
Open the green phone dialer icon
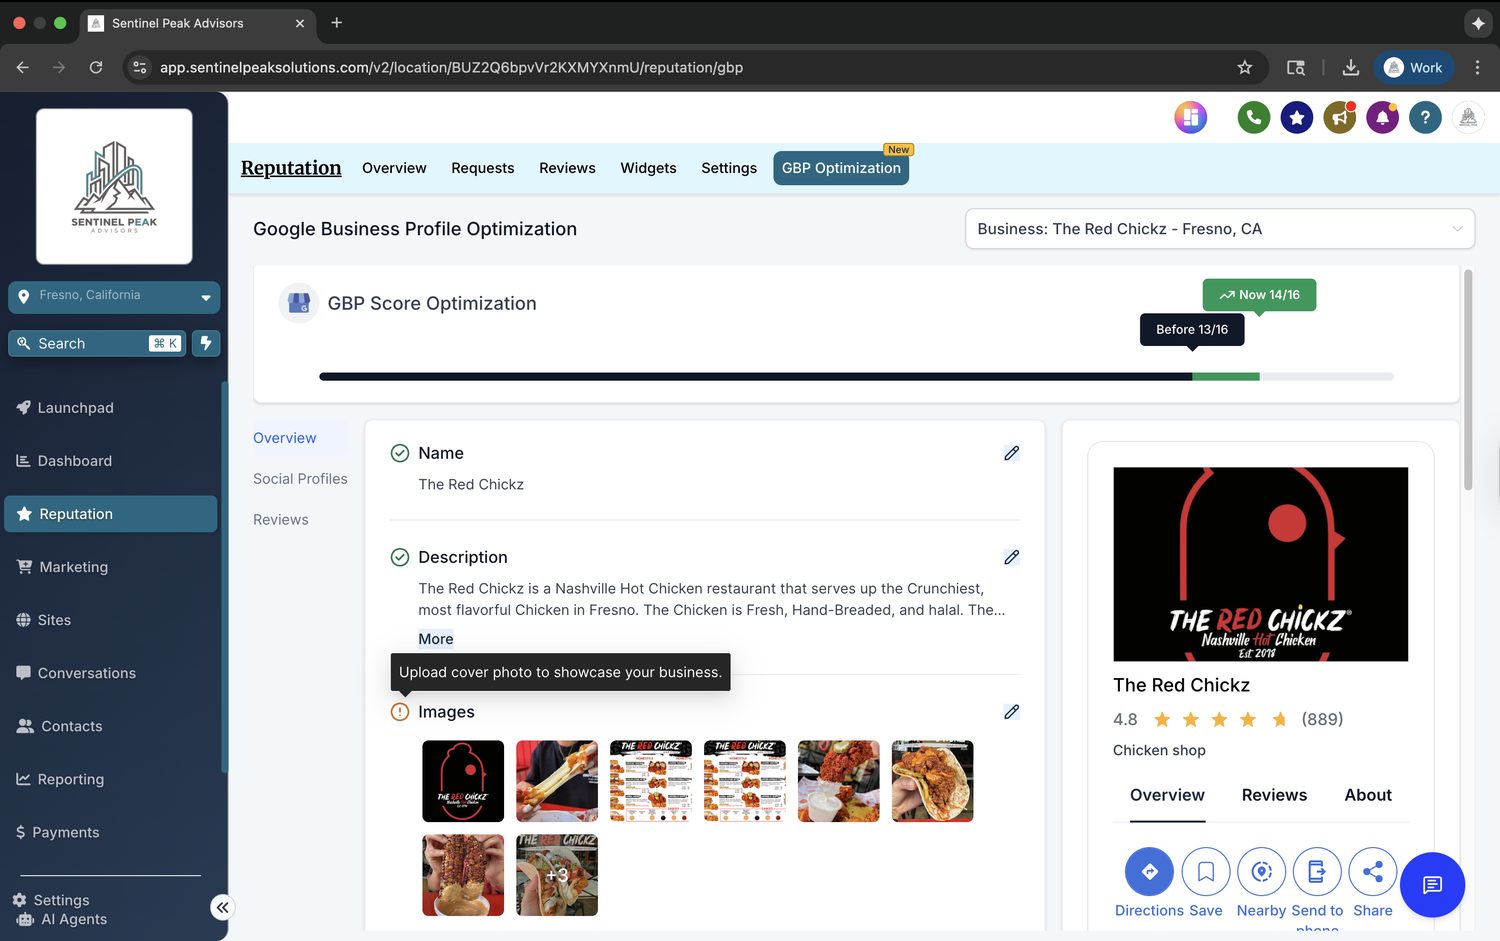1253,118
